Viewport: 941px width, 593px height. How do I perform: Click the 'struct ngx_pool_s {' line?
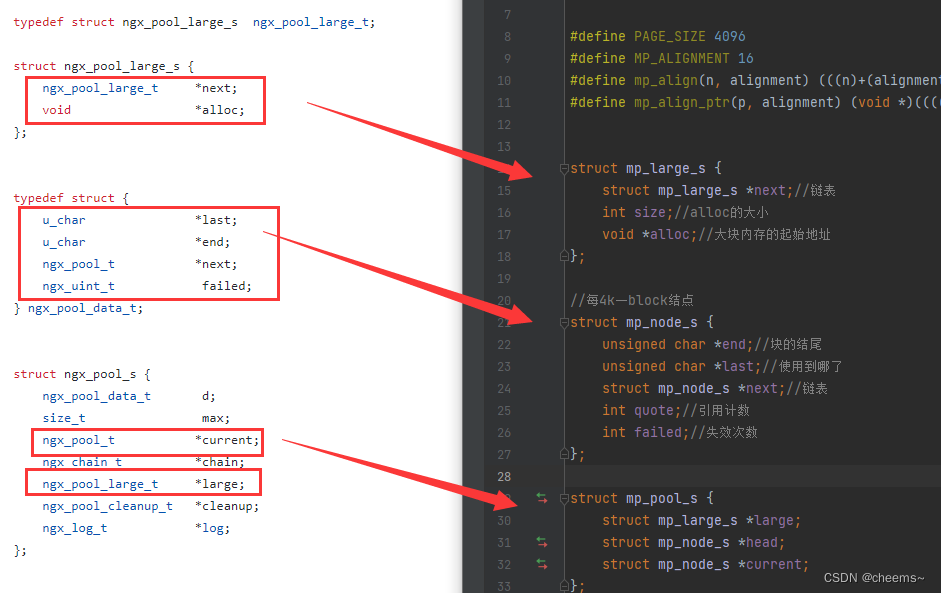click(82, 375)
